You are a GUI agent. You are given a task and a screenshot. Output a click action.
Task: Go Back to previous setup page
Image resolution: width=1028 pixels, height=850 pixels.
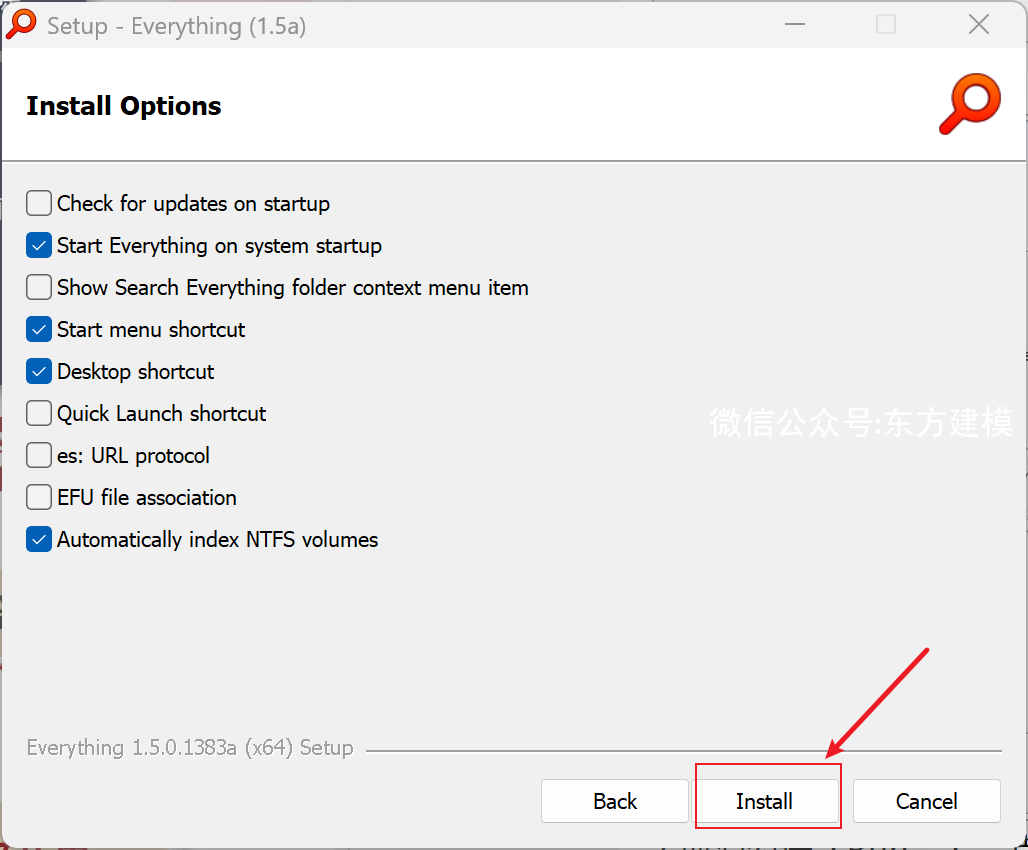tap(615, 801)
